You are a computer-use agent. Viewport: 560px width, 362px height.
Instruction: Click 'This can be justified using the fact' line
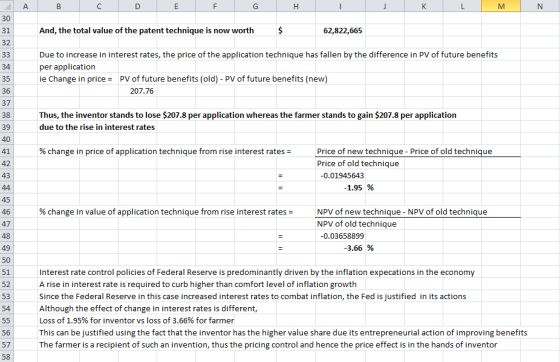(283, 333)
